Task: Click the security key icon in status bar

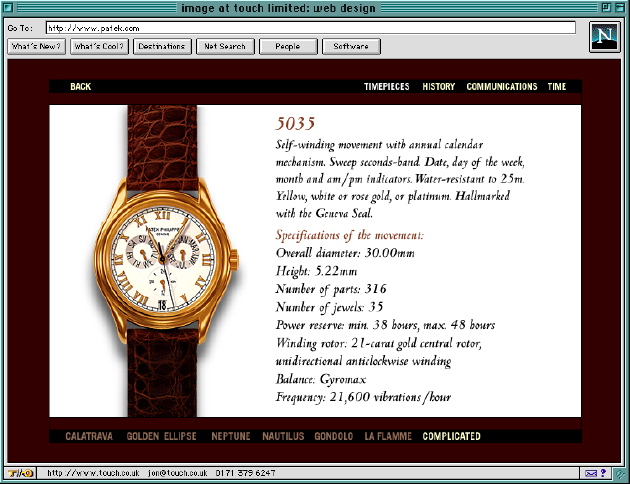Action: click(19, 473)
